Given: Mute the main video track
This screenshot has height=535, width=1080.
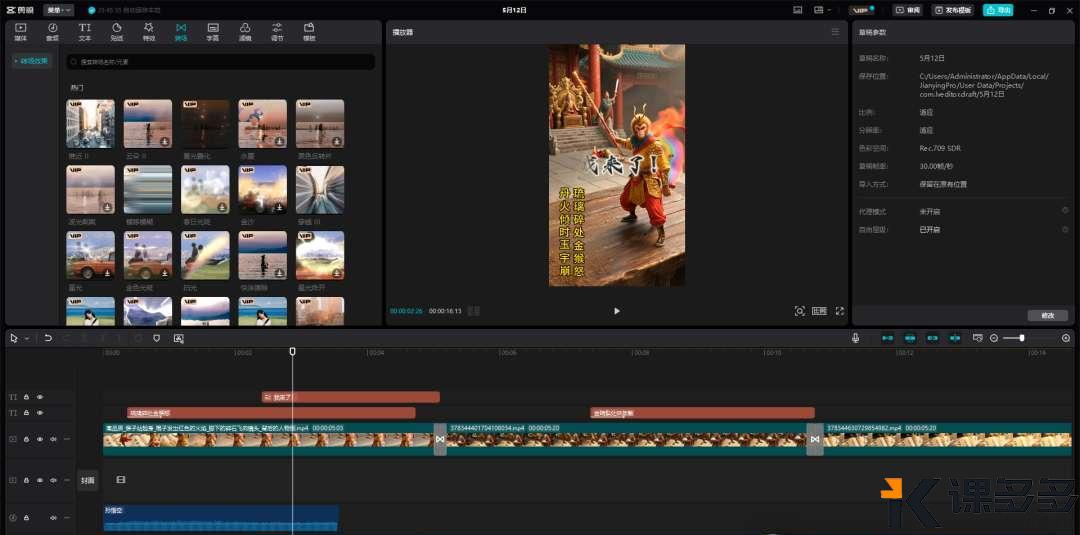Looking at the screenshot, I should pos(53,439).
